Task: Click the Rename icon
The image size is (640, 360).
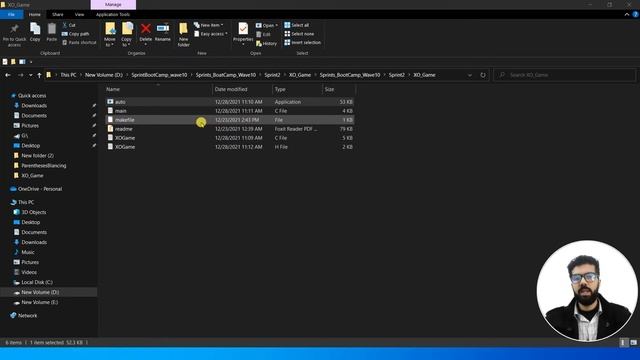Action: pos(163,28)
